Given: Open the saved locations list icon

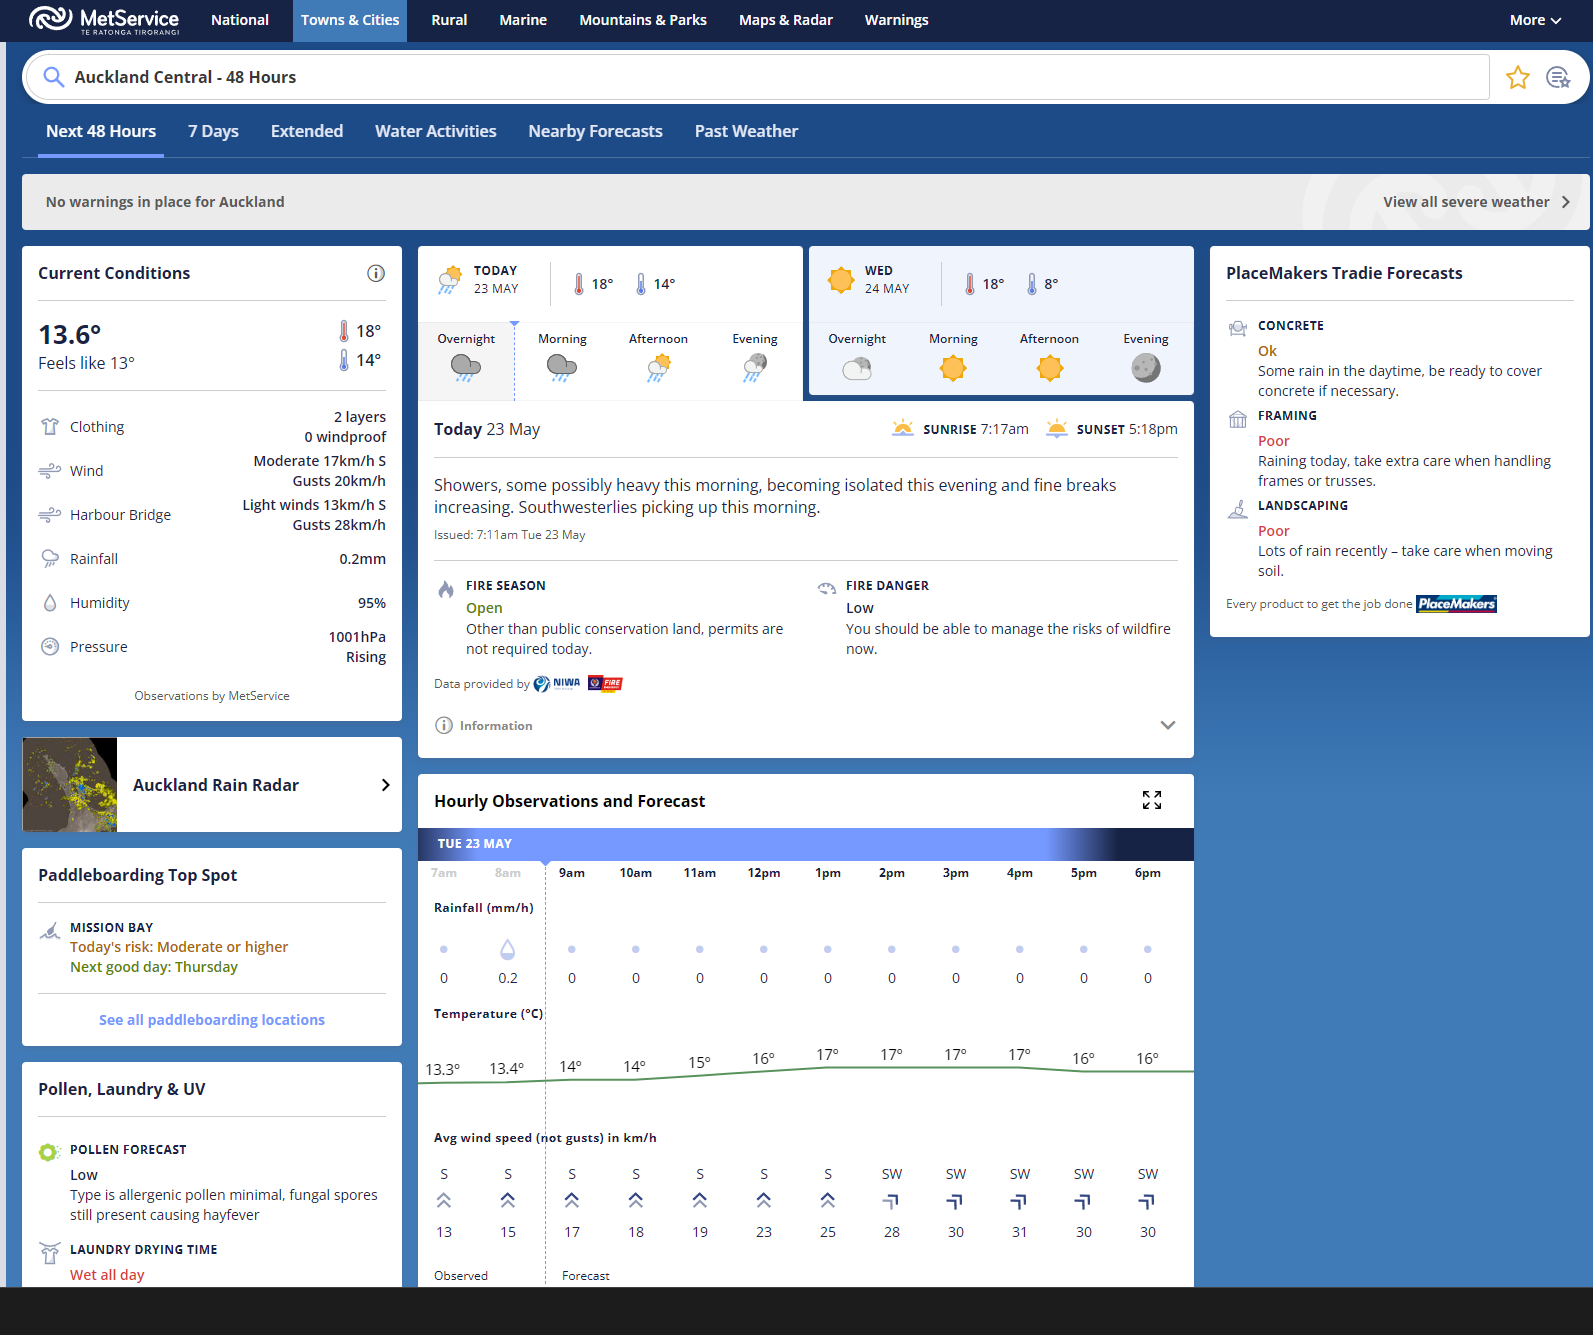Looking at the screenshot, I should pos(1557,77).
